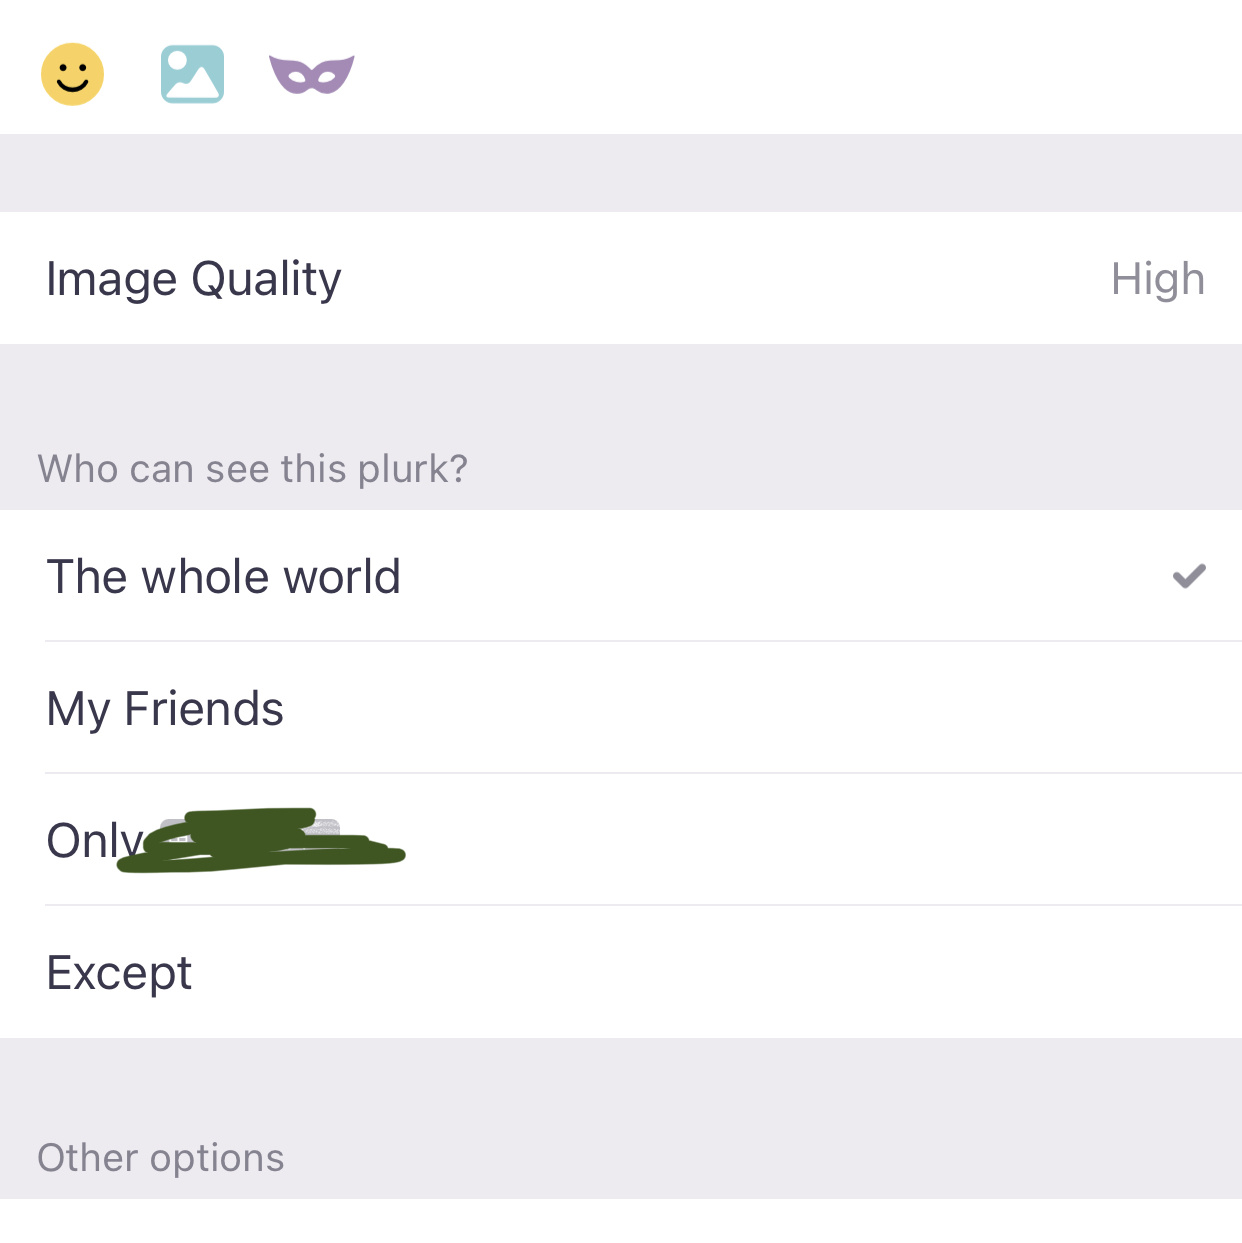Select the anonymous mask icon
The width and height of the screenshot is (1242, 1243).
(312, 75)
